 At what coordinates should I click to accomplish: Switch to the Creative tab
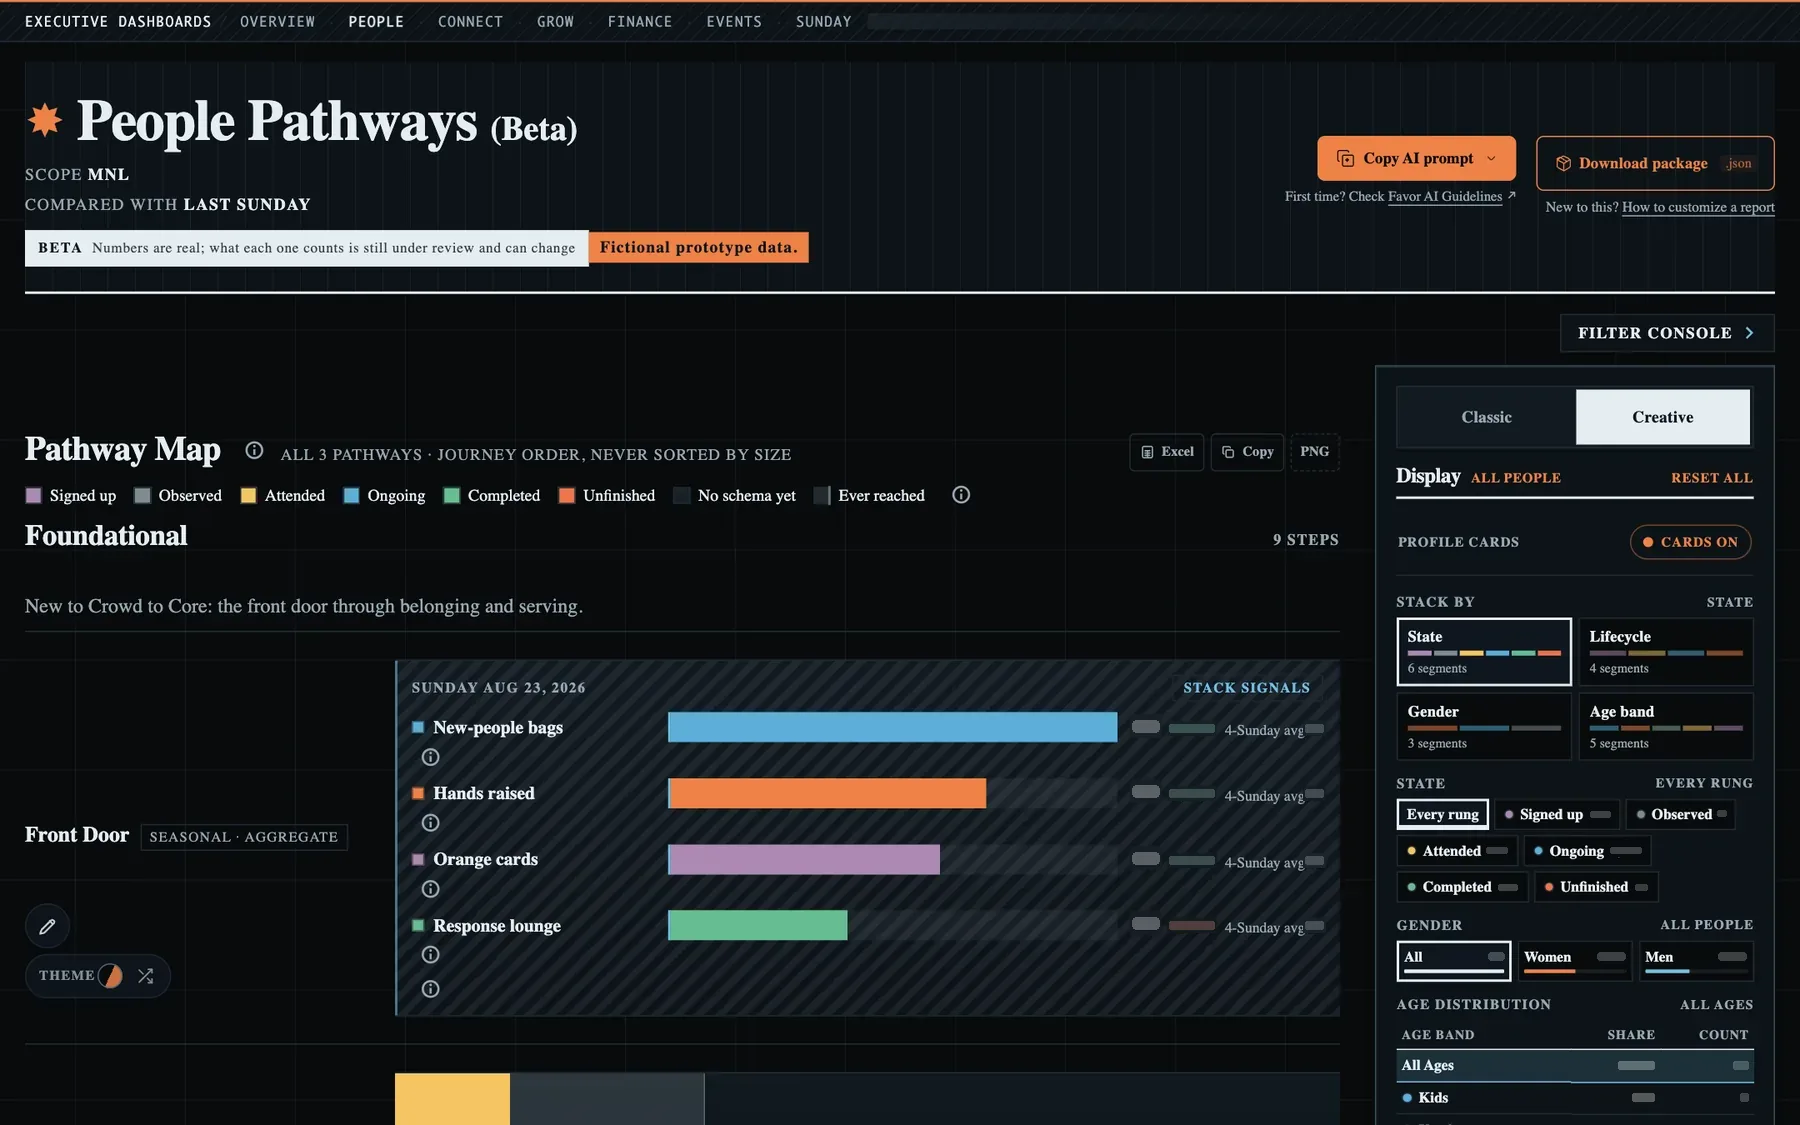point(1663,417)
